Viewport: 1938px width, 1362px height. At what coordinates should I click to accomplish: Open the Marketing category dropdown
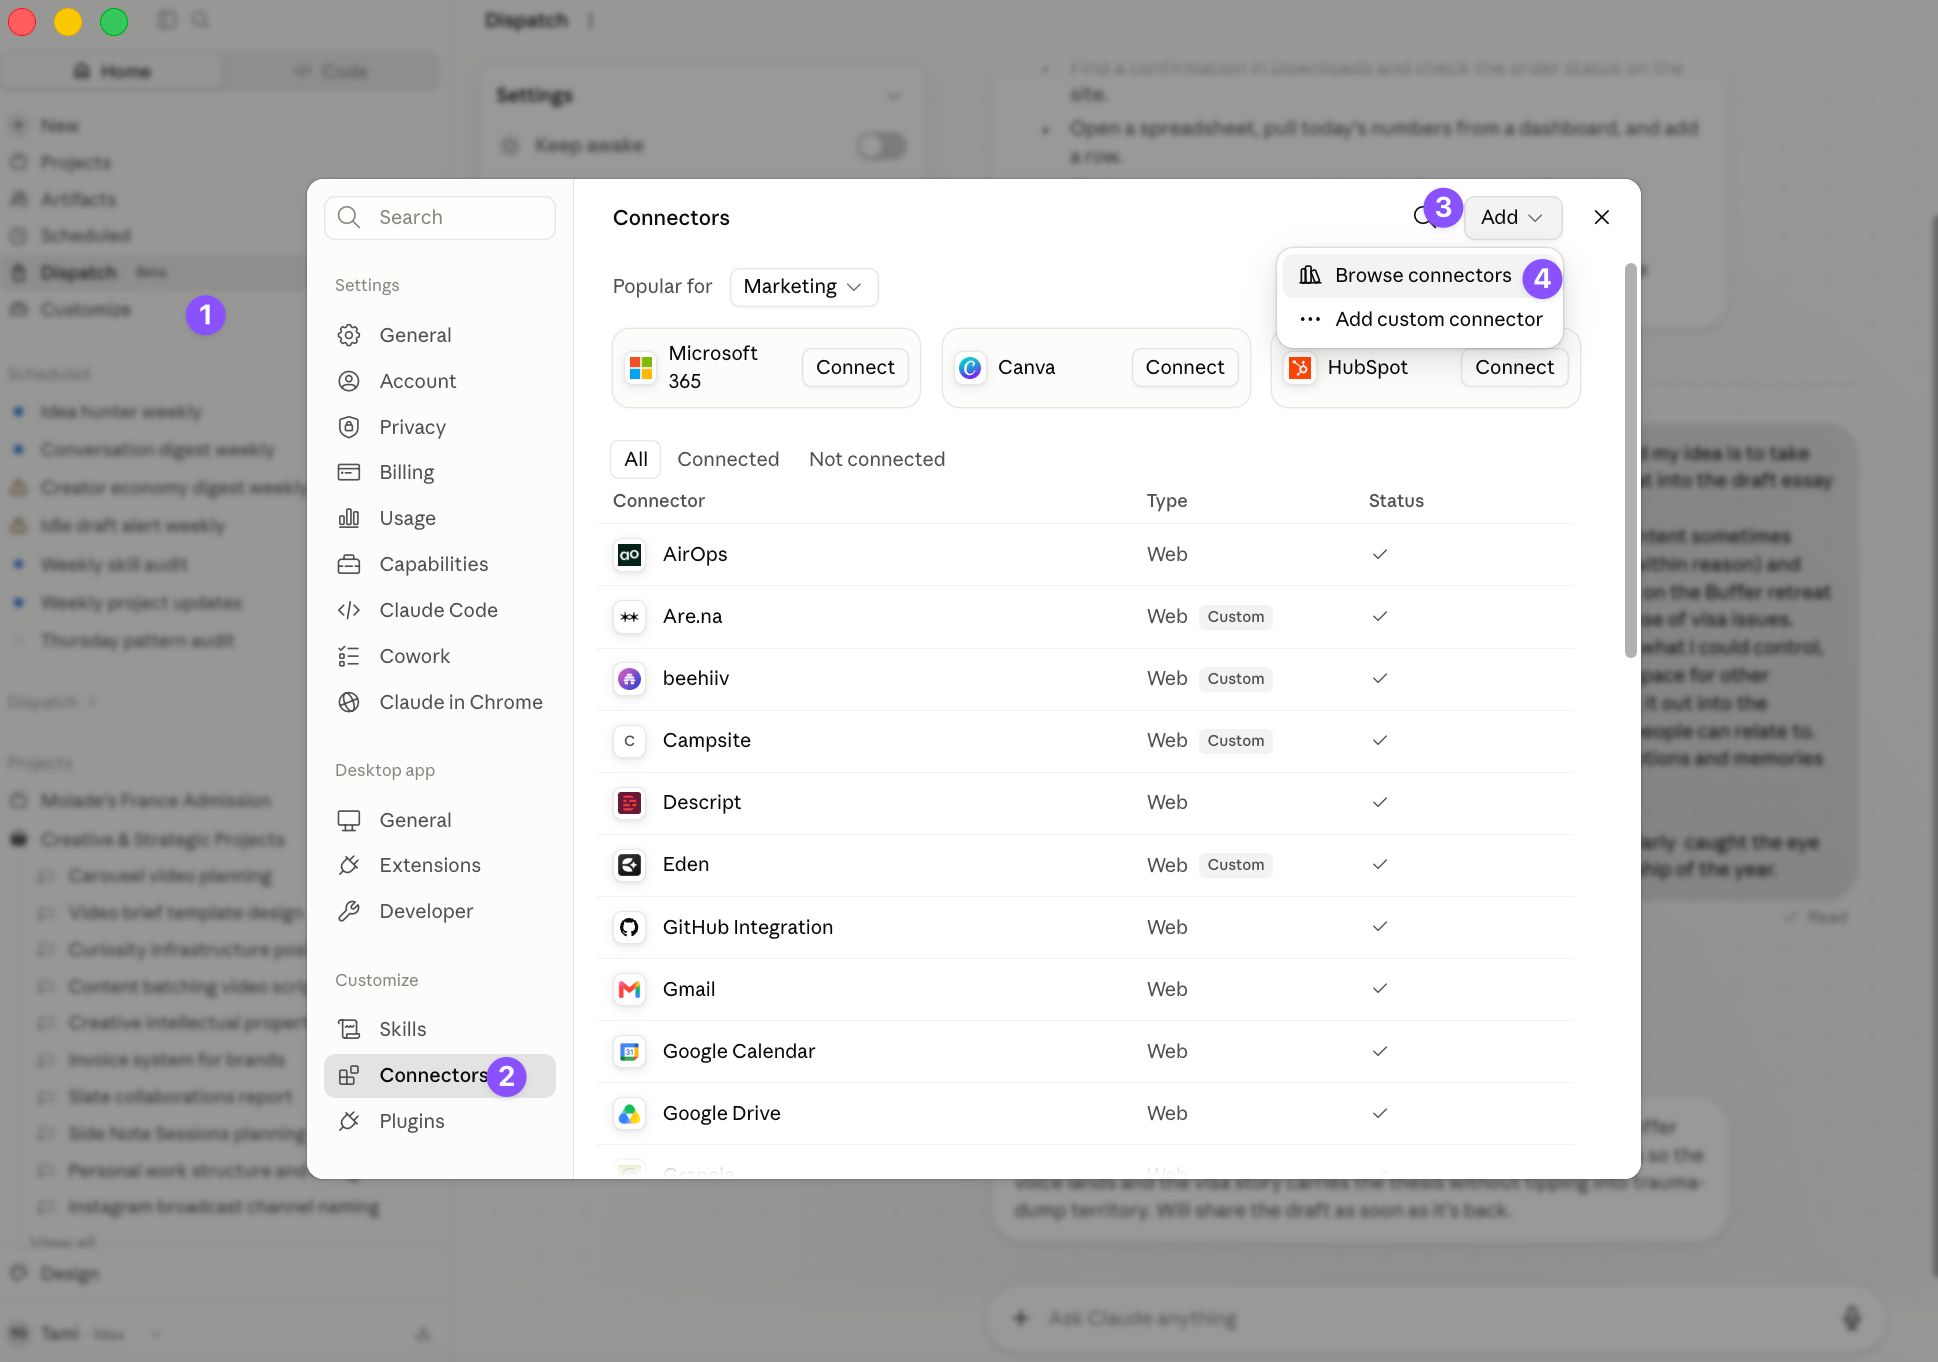(804, 287)
